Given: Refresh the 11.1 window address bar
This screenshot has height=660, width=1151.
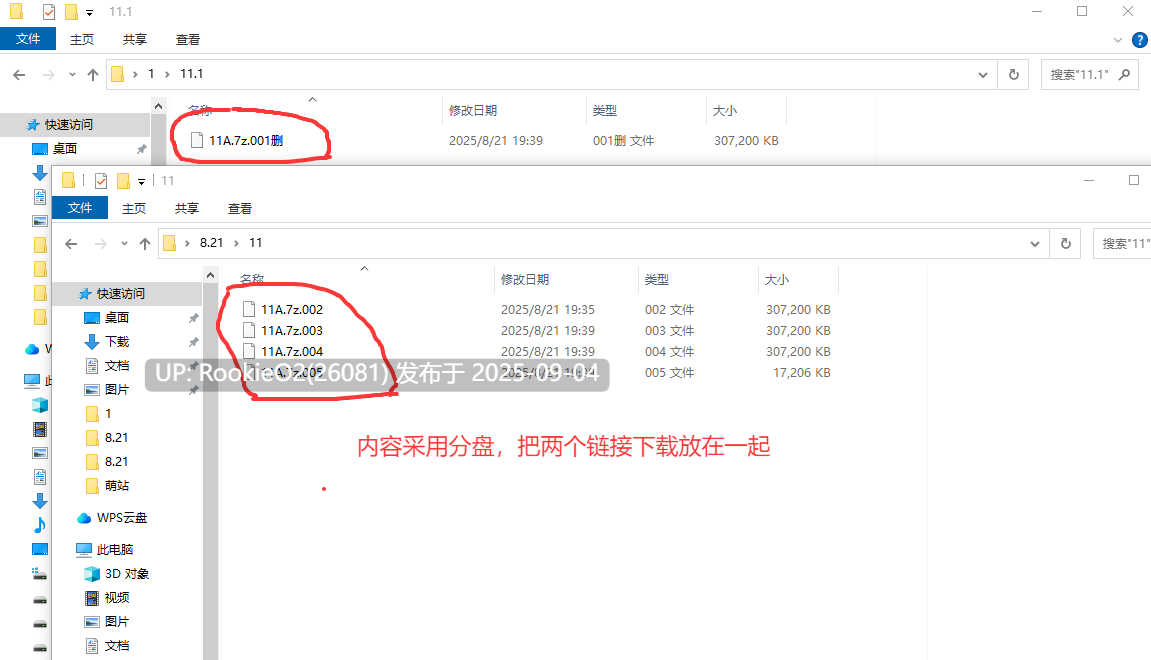Looking at the screenshot, I should [x=1014, y=74].
